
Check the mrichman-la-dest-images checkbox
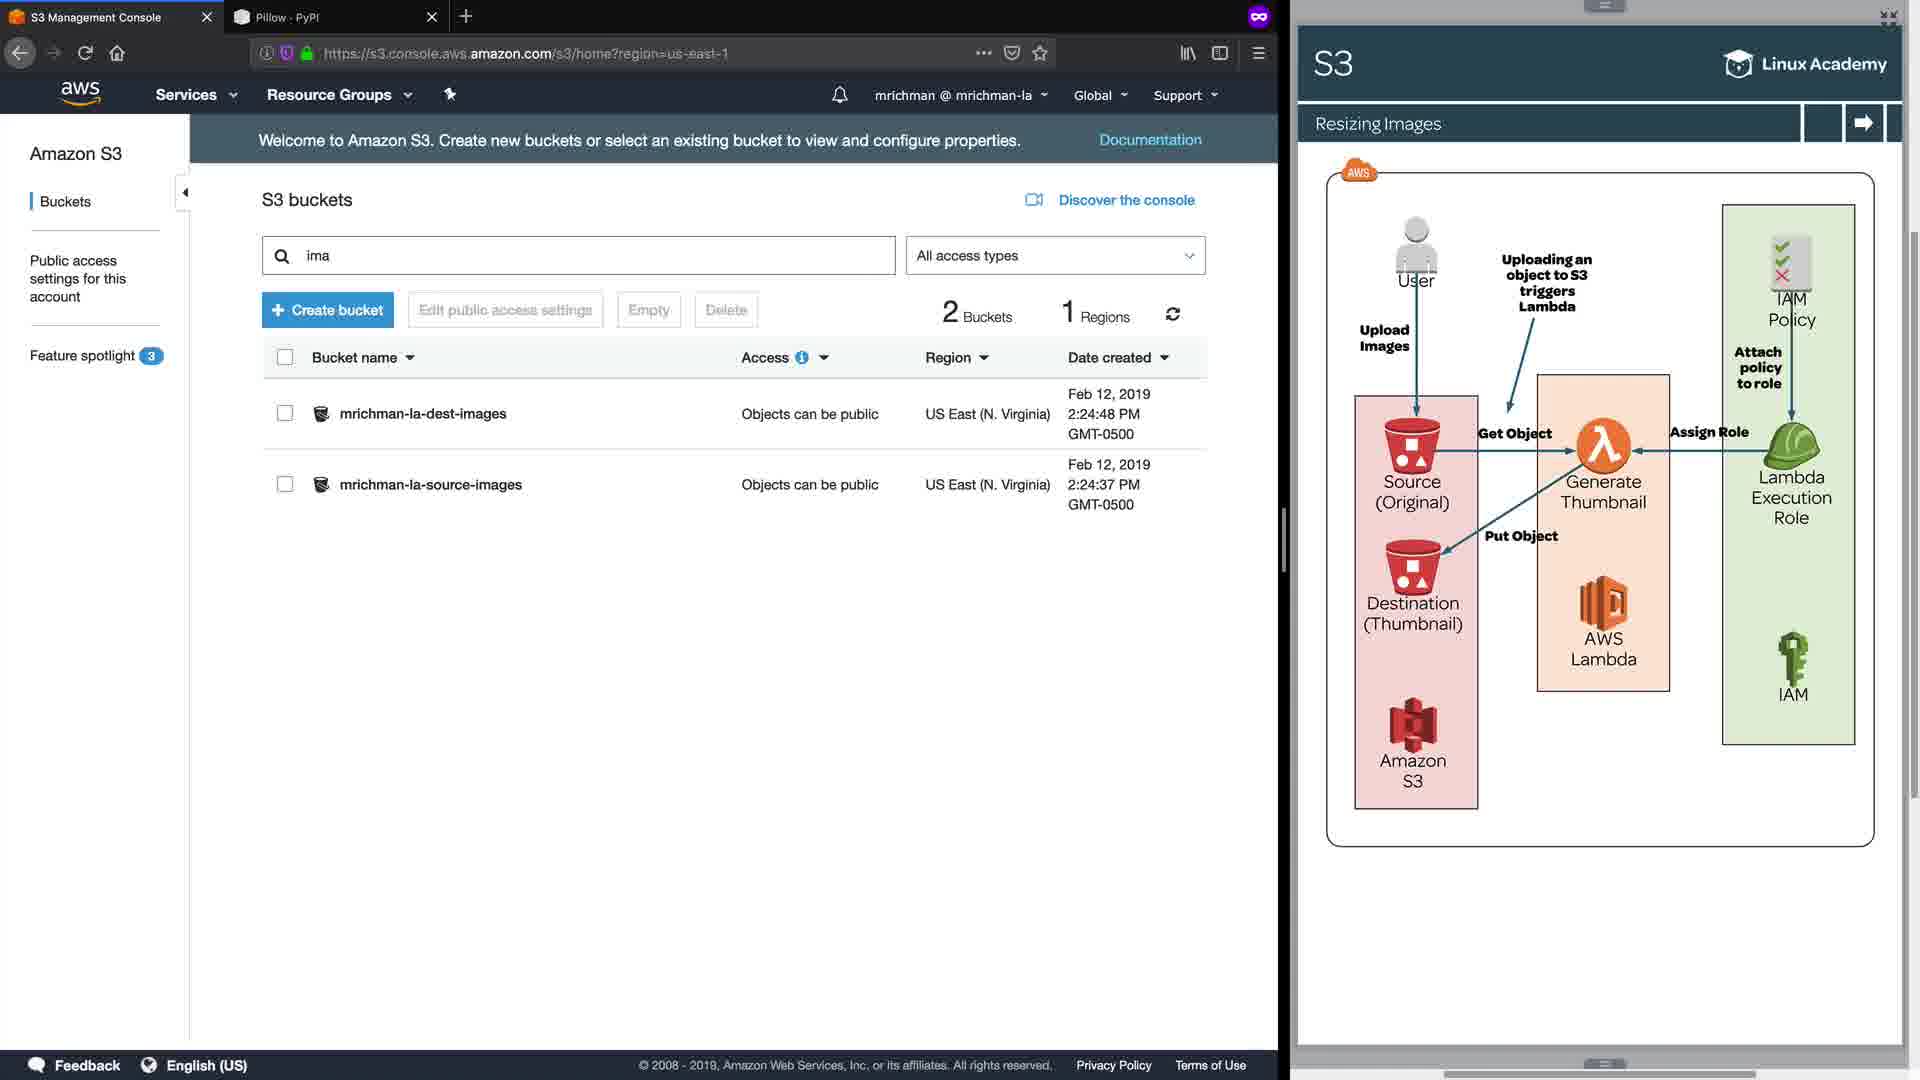285,413
